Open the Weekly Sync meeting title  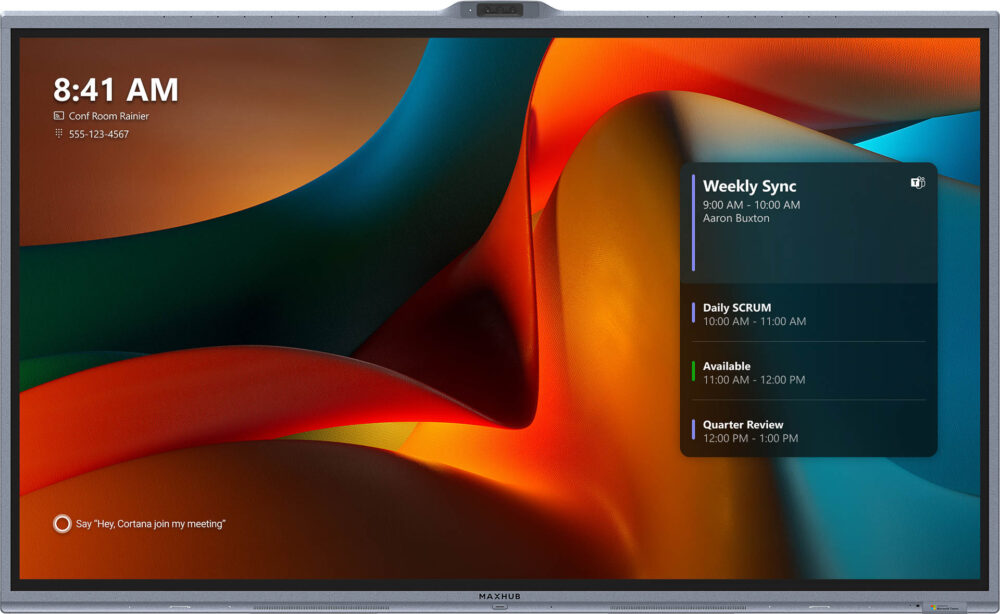[x=749, y=186]
